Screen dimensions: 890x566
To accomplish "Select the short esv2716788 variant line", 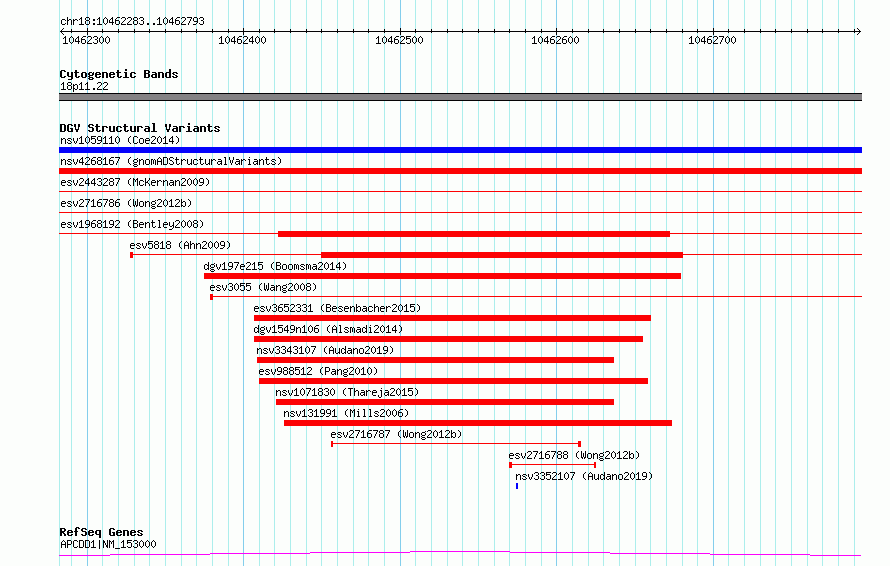I will pyautogui.click(x=552, y=465).
